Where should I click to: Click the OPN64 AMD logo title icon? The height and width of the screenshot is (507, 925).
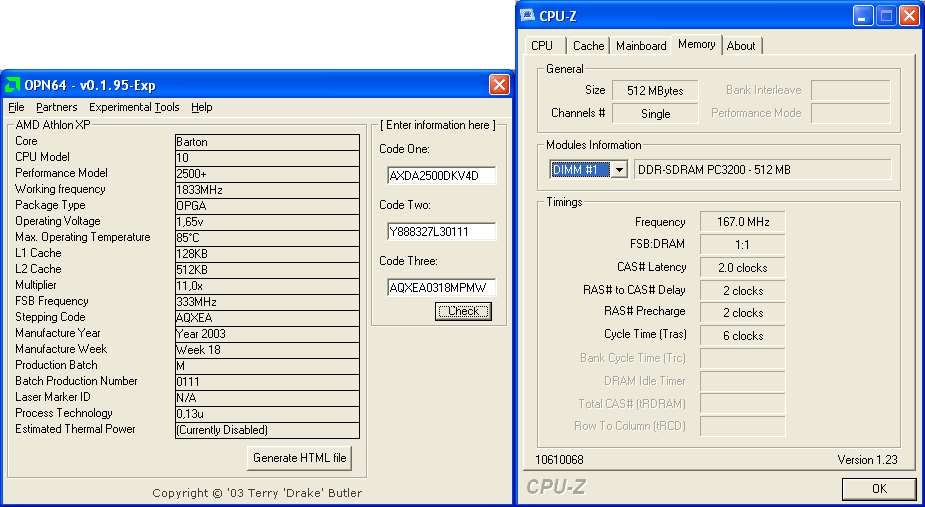pos(12,85)
